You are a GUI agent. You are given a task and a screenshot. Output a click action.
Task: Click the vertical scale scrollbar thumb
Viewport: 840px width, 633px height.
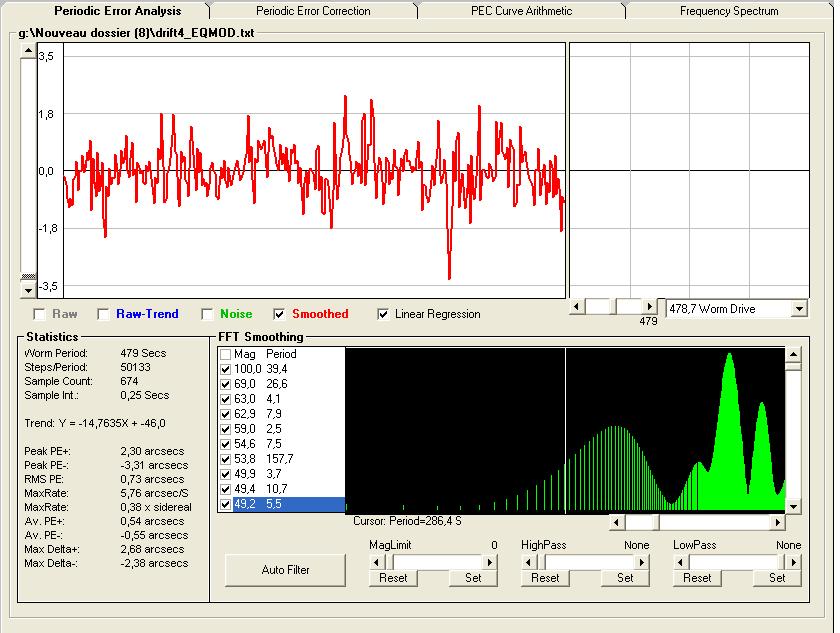point(28,277)
